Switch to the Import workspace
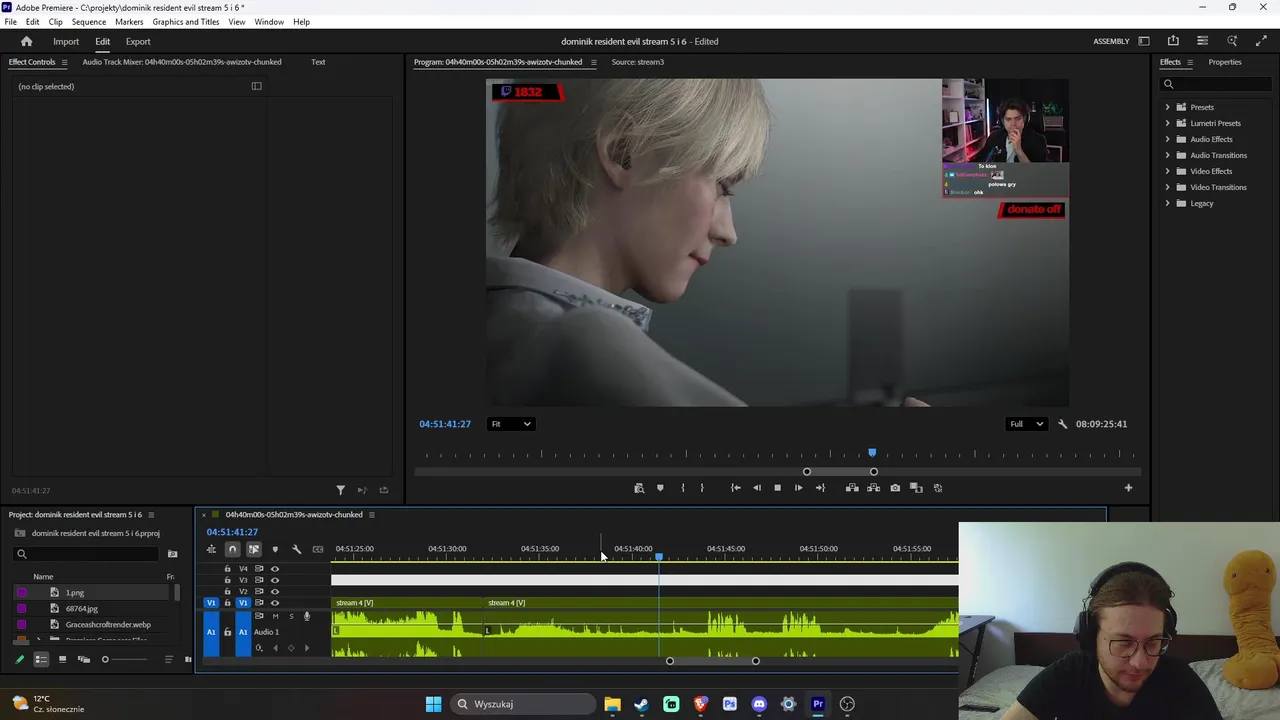1280x720 pixels. click(x=66, y=41)
